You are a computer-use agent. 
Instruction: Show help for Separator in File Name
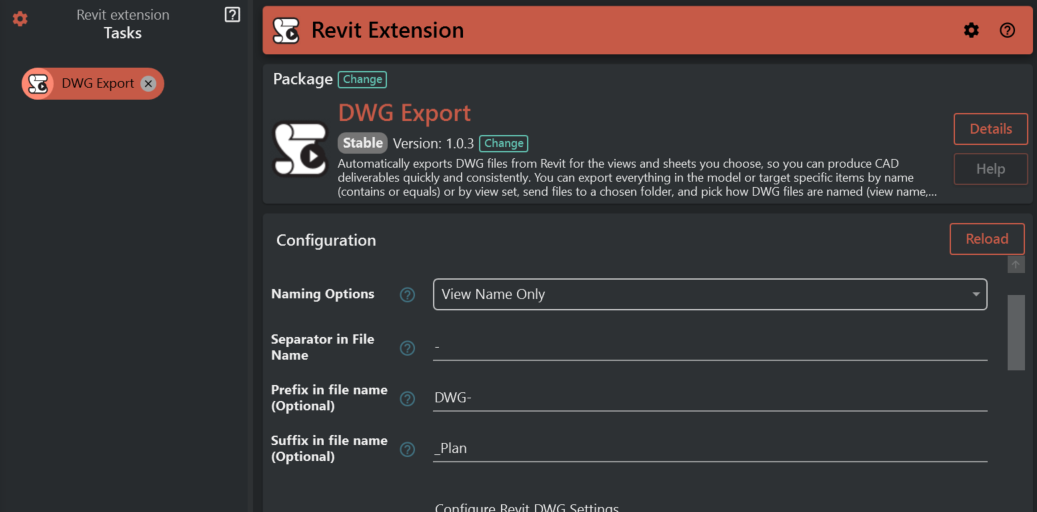click(x=407, y=348)
